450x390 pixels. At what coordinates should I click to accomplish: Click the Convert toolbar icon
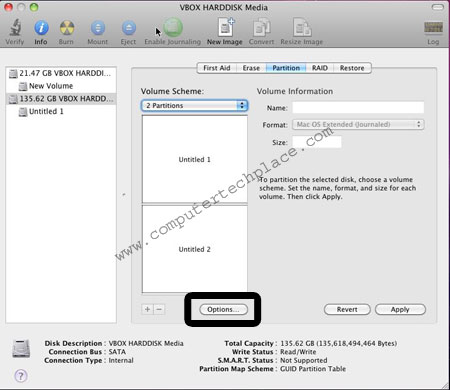point(262,27)
